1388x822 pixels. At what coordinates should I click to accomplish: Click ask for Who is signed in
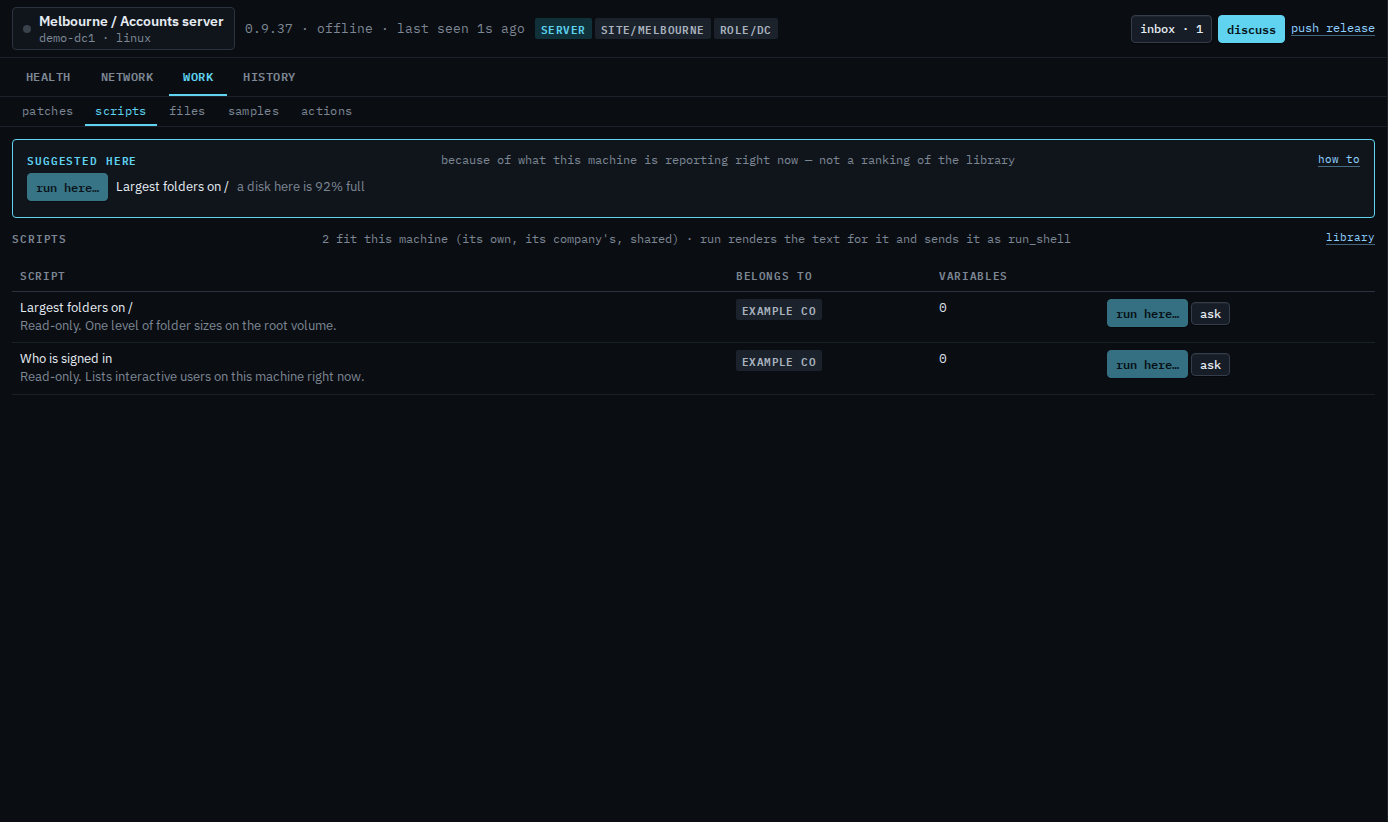click(1210, 365)
